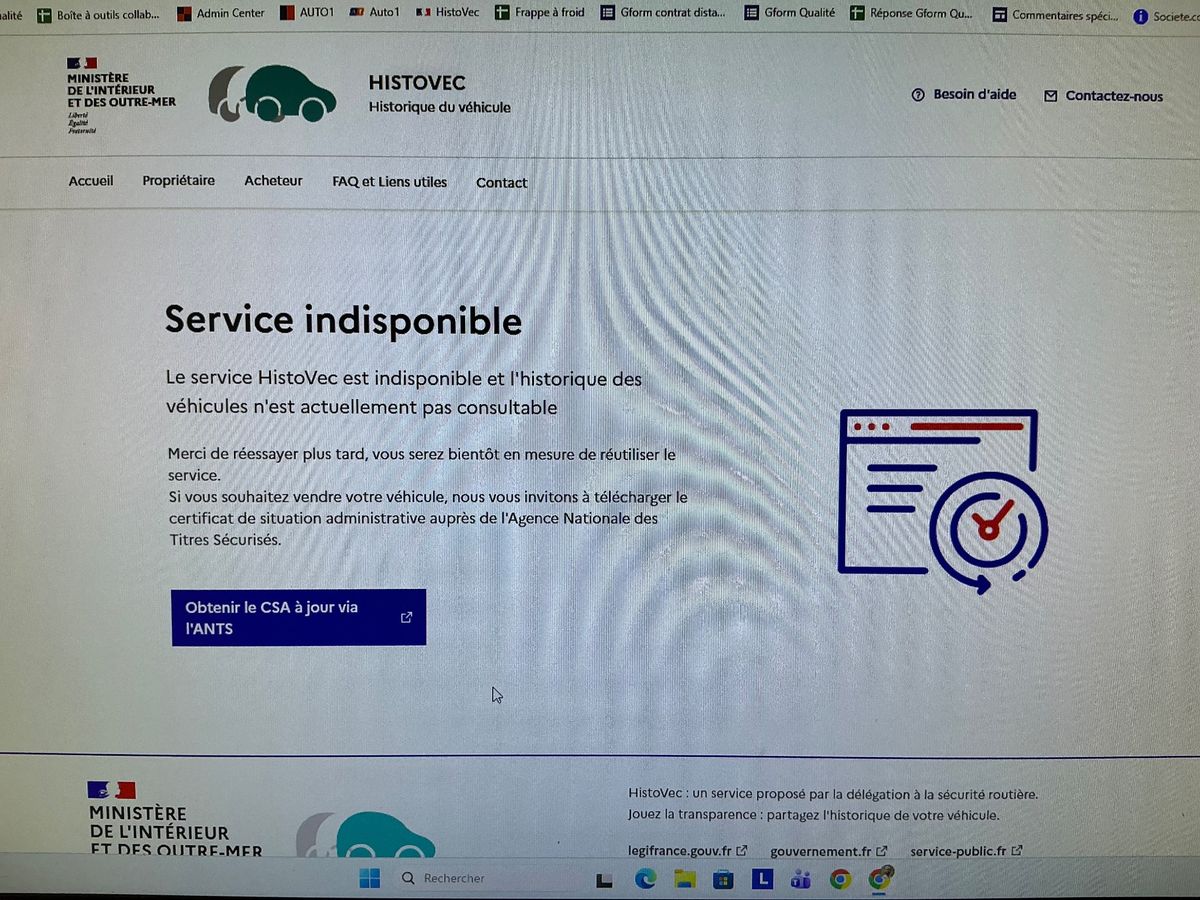The height and width of the screenshot is (900, 1200).
Task: Click the HistoVec car logo in header
Action: (272, 93)
